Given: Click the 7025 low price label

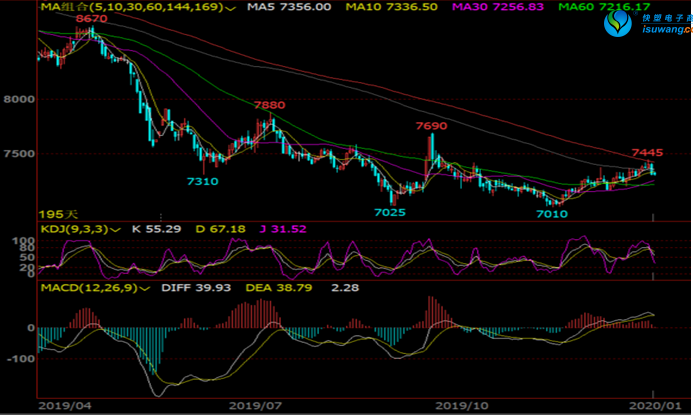Looking at the screenshot, I should pyautogui.click(x=390, y=212).
